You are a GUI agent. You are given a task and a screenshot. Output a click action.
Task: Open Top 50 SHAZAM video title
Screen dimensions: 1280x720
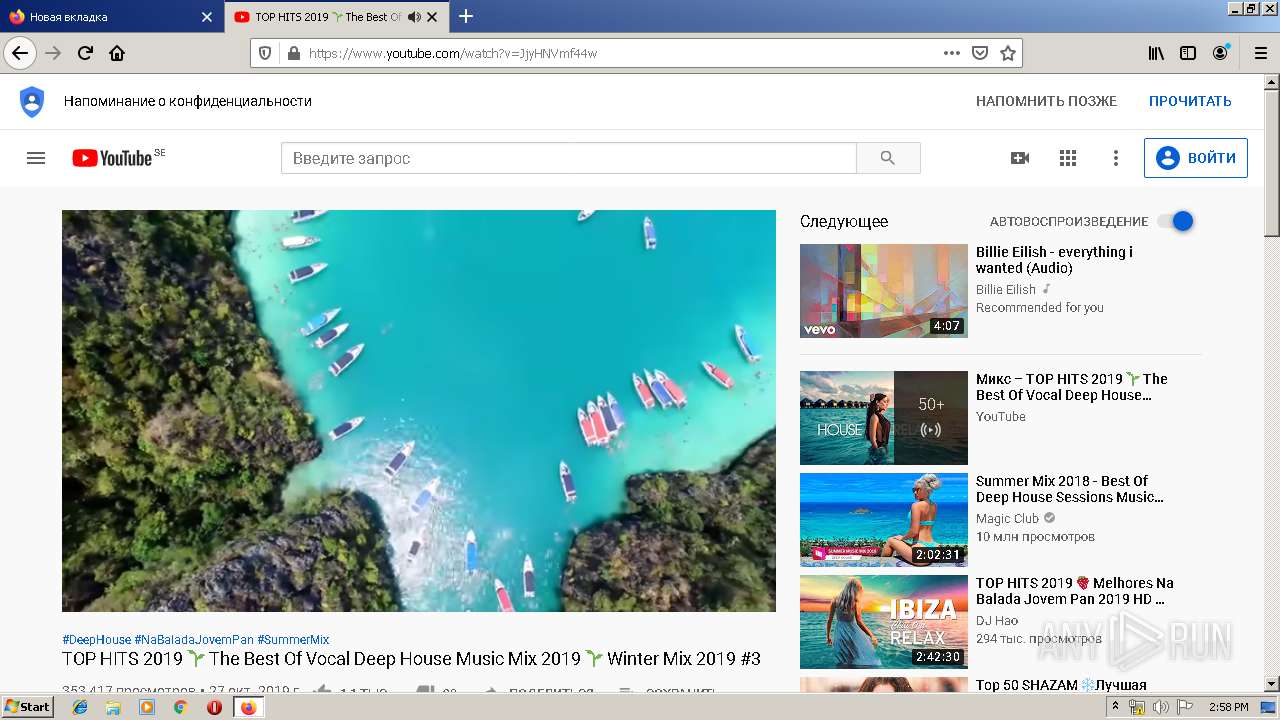(1061, 685)
